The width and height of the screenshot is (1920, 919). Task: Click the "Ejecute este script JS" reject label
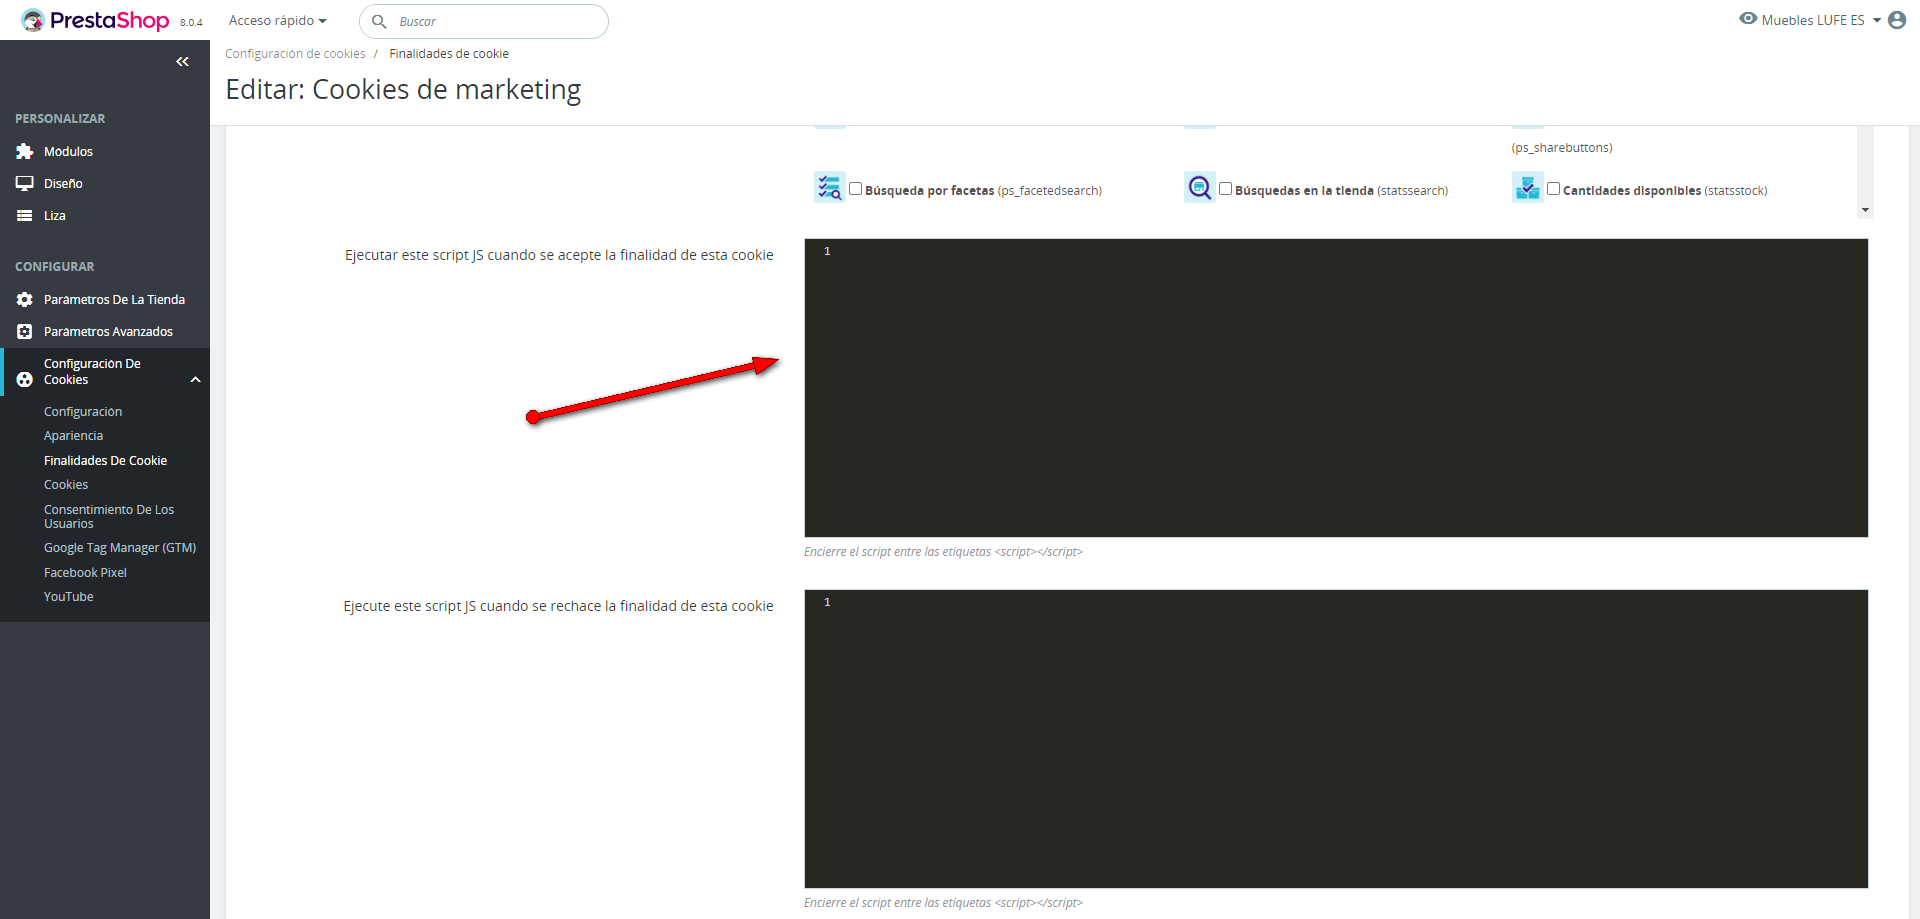tap(558, 606)
